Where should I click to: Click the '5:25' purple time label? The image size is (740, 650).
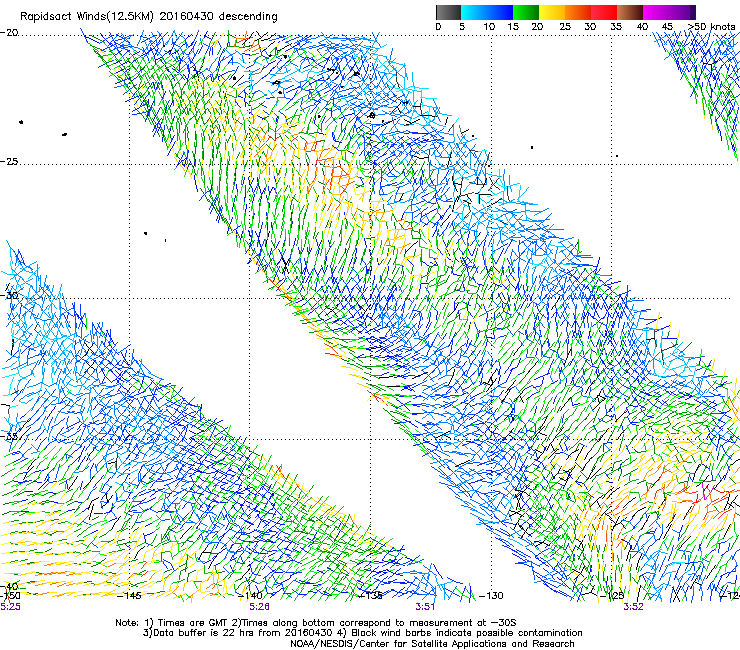tap(10, 607)
